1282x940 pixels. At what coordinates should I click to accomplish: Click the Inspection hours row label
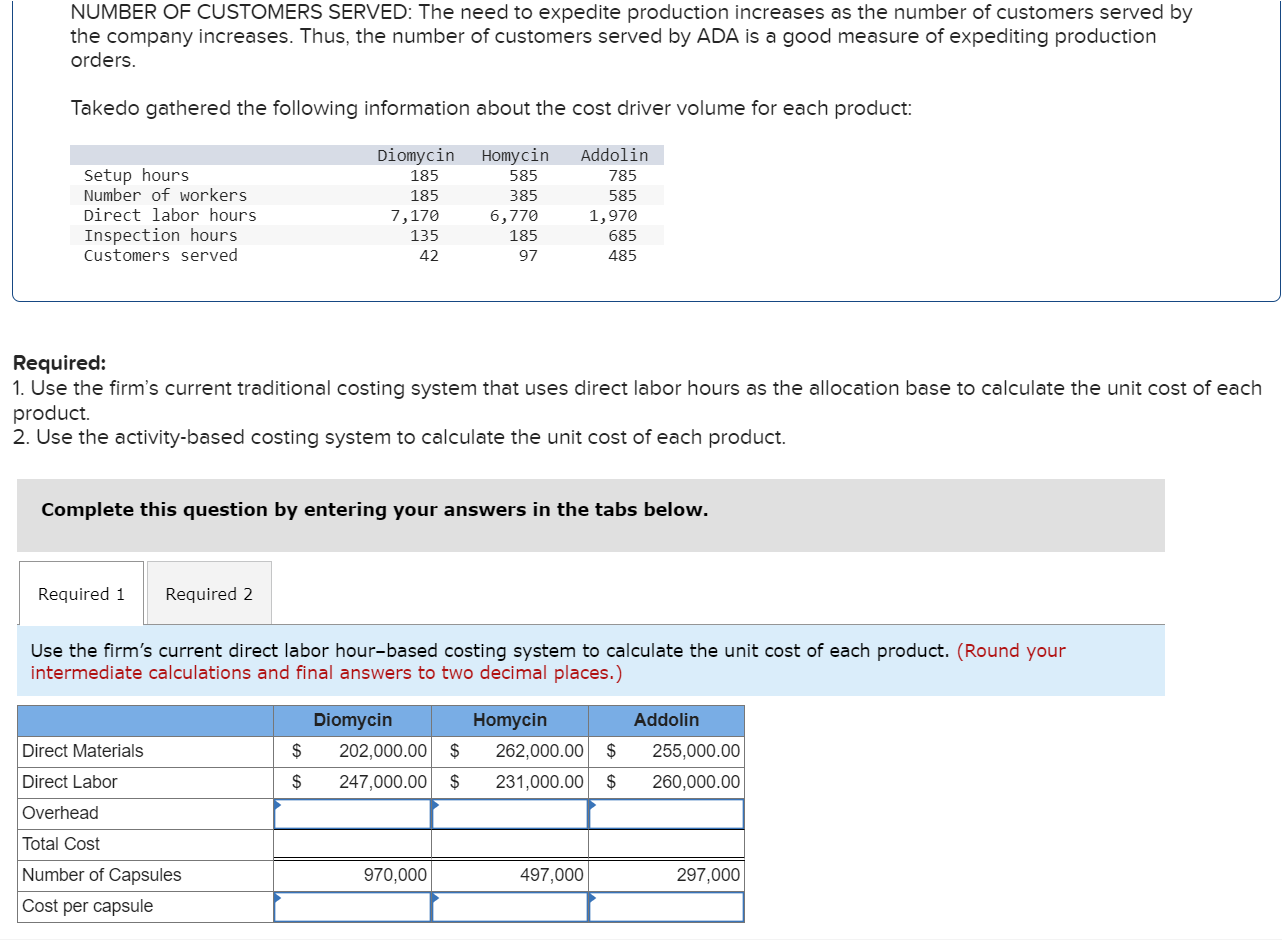point(161,236)
